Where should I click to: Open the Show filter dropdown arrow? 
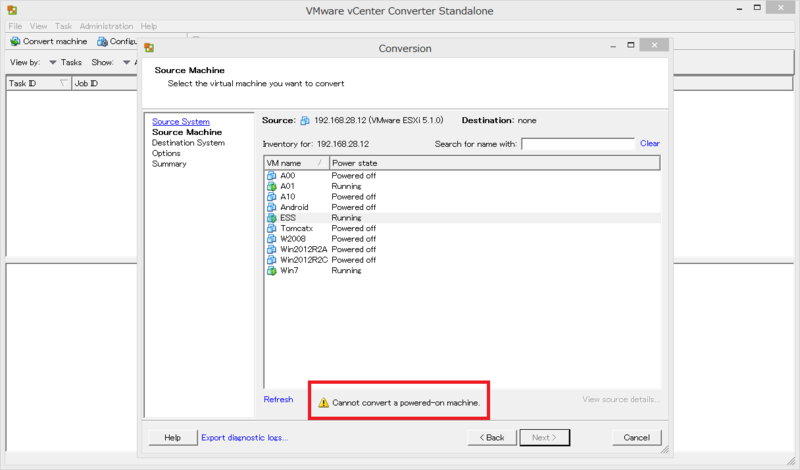(127, 62)
